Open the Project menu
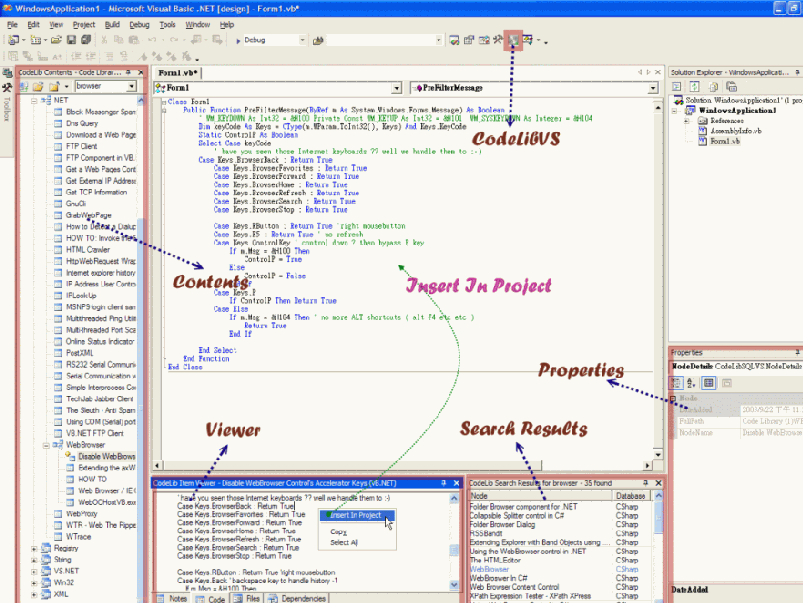Viewport: 803px width, 603px height. tap(83, 25)
